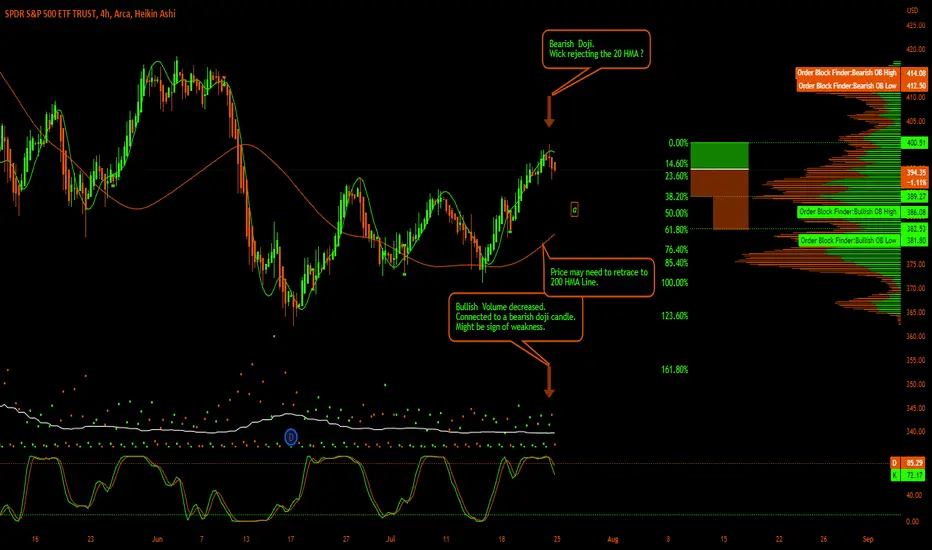
Task: Click date 25 on the time axis
Action: pyautogui.click(x=557, y=539)
